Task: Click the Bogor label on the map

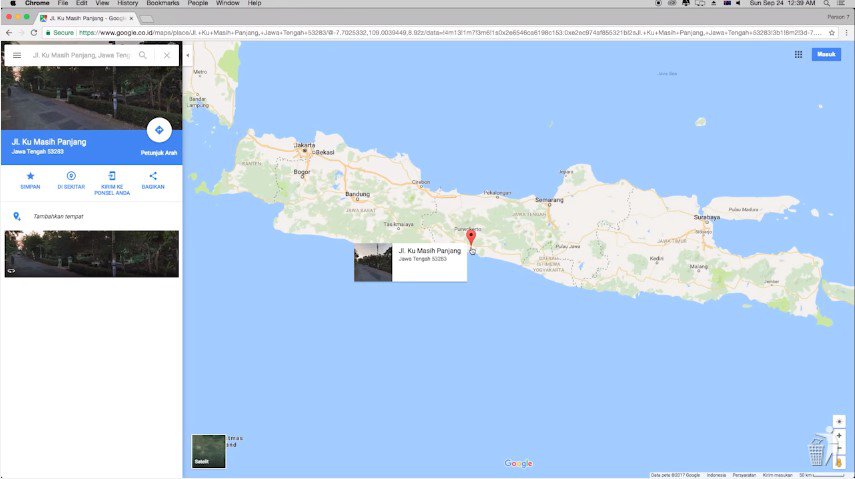Action: coord(302,172)
